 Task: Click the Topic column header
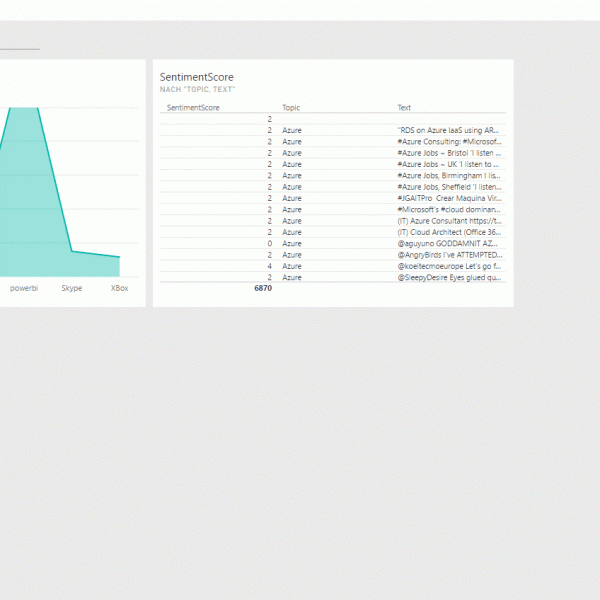click(291, 107)
